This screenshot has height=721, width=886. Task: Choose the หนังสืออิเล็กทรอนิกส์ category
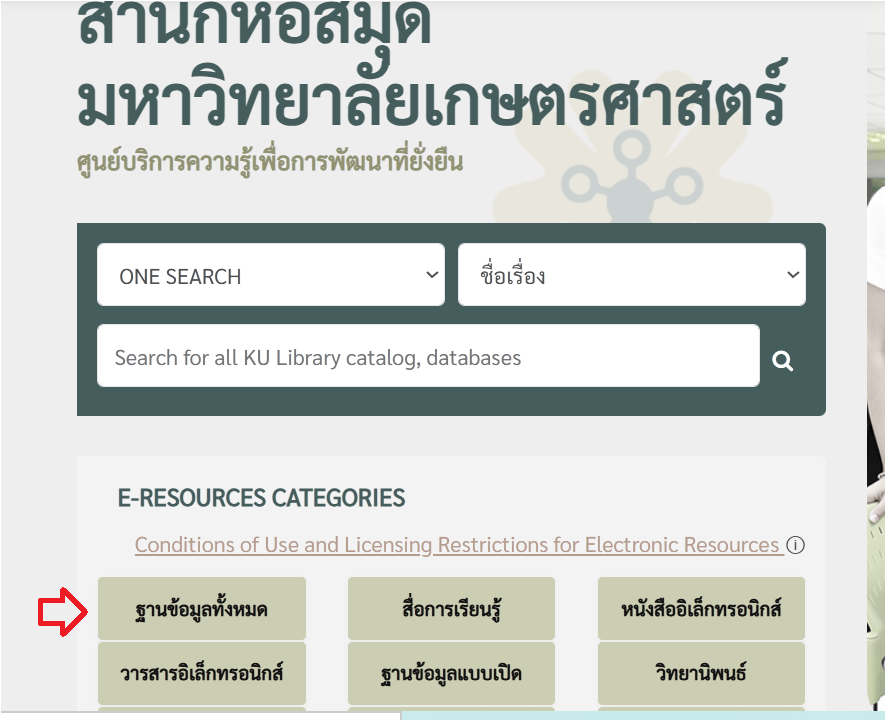point(701,609)
